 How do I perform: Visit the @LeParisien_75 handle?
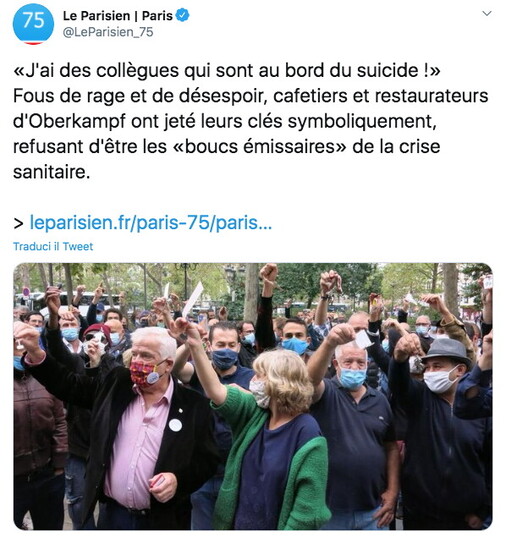[108, 32]
